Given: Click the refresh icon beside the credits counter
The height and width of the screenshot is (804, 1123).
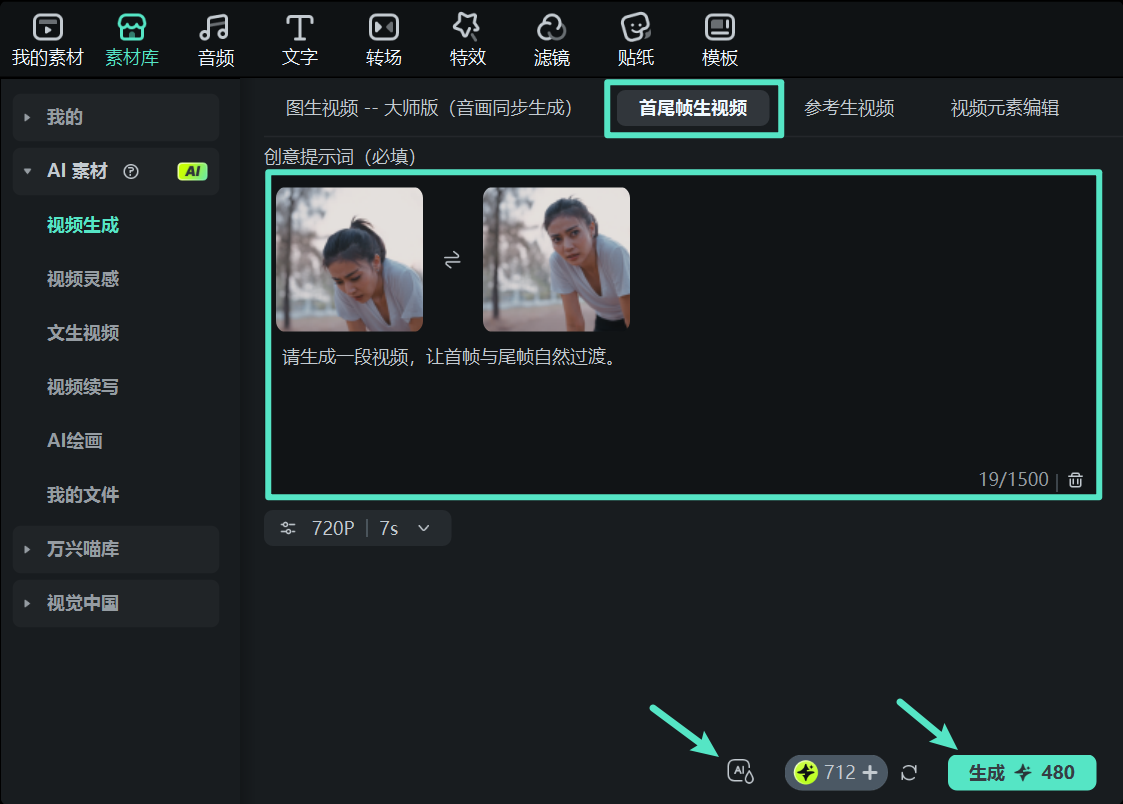Looking at the screenshot, I should [x=908, y=772].
